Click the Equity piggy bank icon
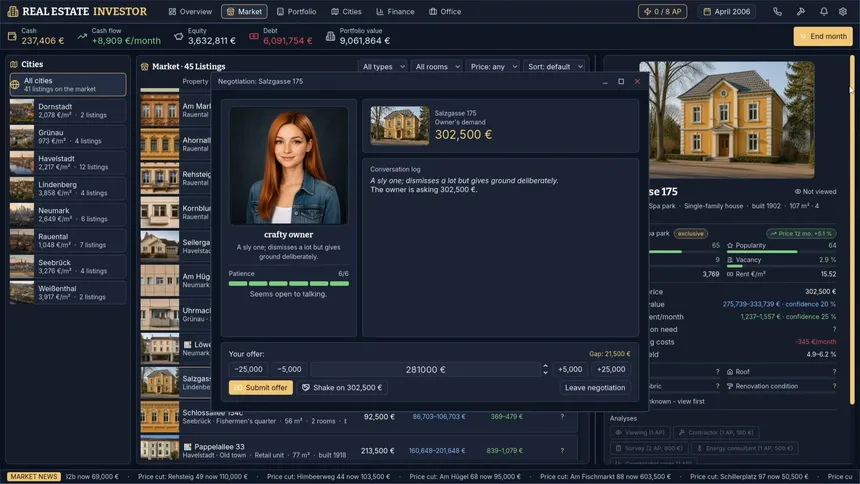This screenshot has width=860, height=484. coord(178,37)
